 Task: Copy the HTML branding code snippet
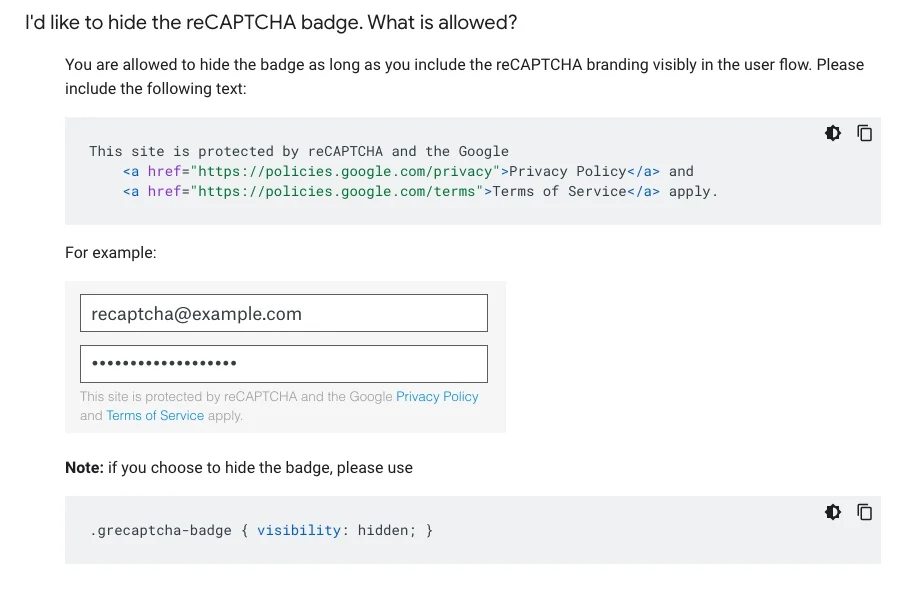(x=865, y=133)
